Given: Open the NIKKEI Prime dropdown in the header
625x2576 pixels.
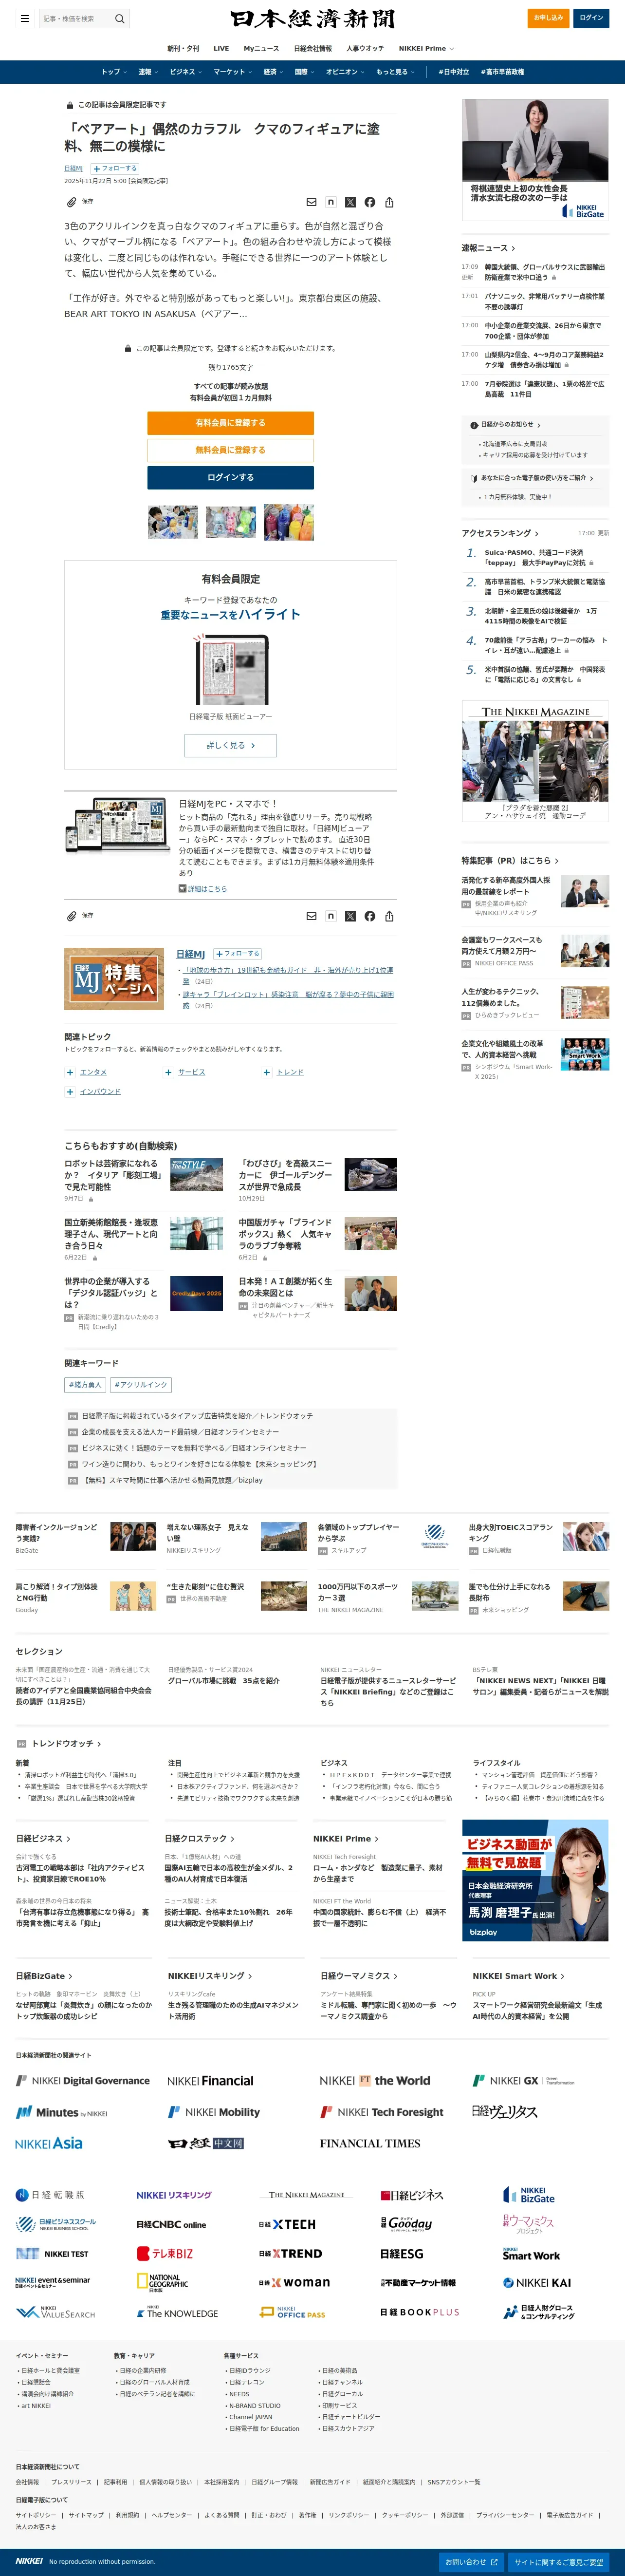Looking at the screenshot, I should click(x=426, y=48).
